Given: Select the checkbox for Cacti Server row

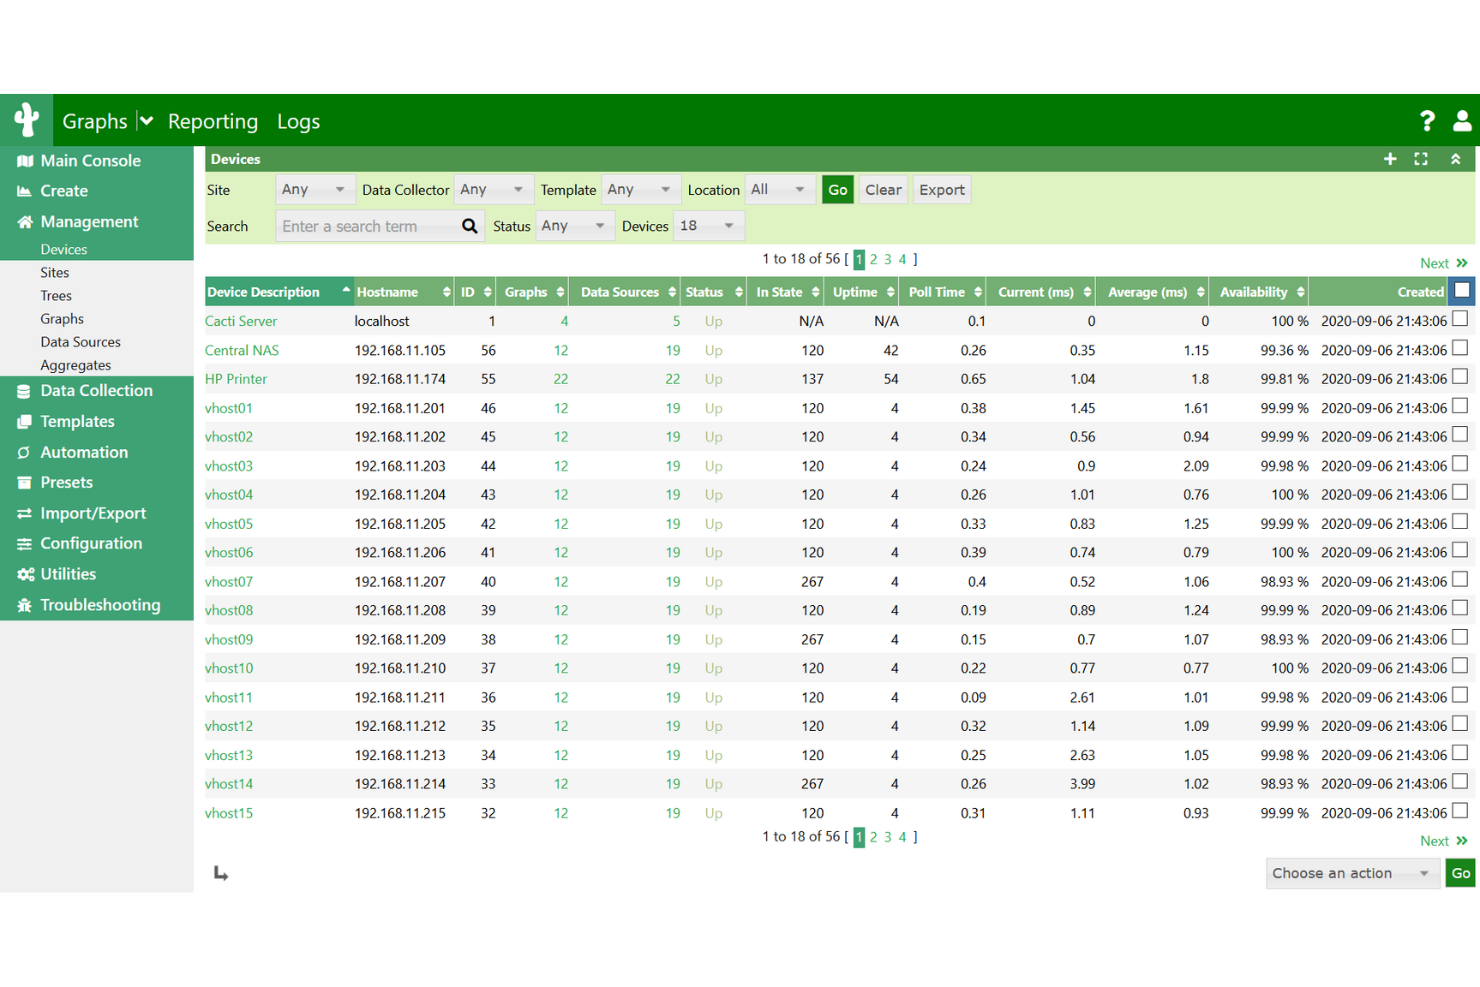Looking at the screenshot, I should [x=1459, y=320].
